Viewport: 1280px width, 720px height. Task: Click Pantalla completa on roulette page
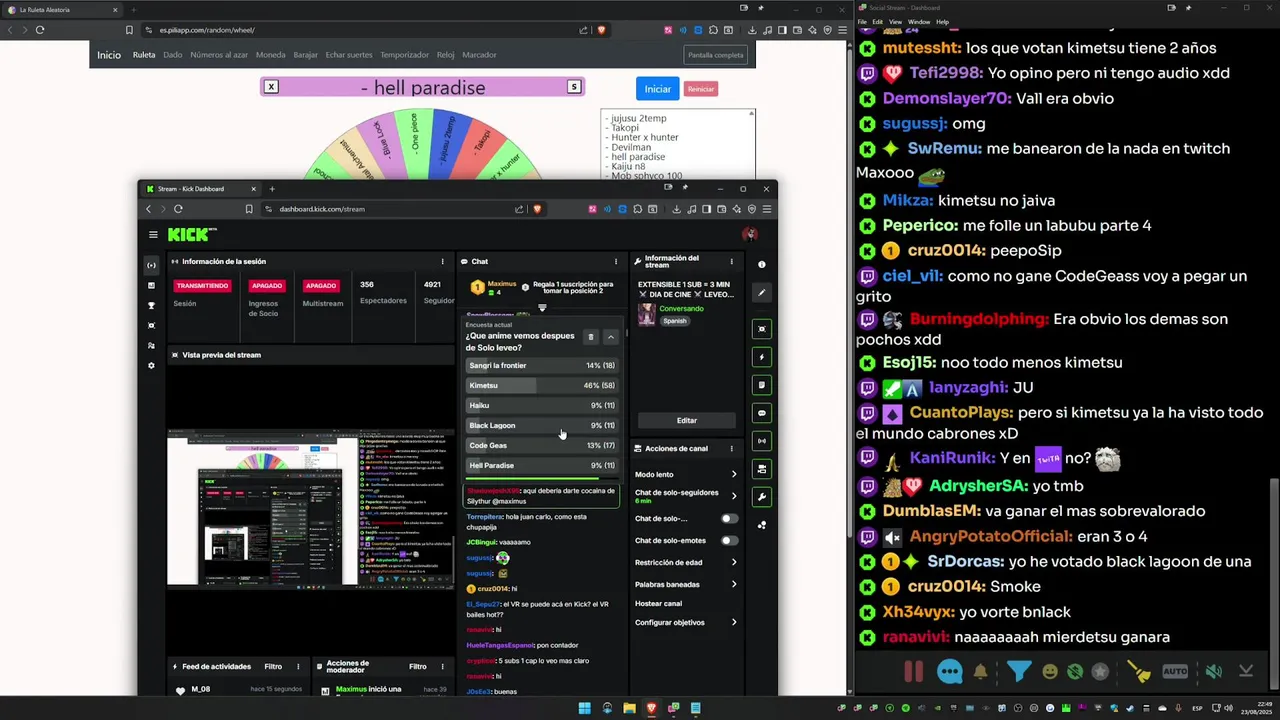(716, 55)
